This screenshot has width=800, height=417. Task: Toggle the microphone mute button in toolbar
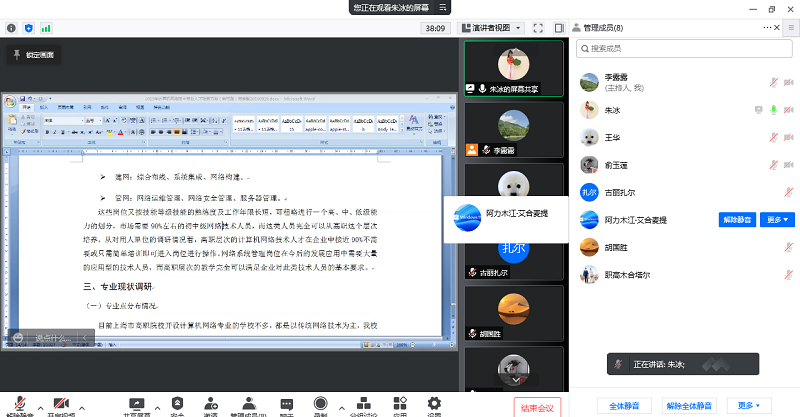pyautogui.click(x=18, y=404)
